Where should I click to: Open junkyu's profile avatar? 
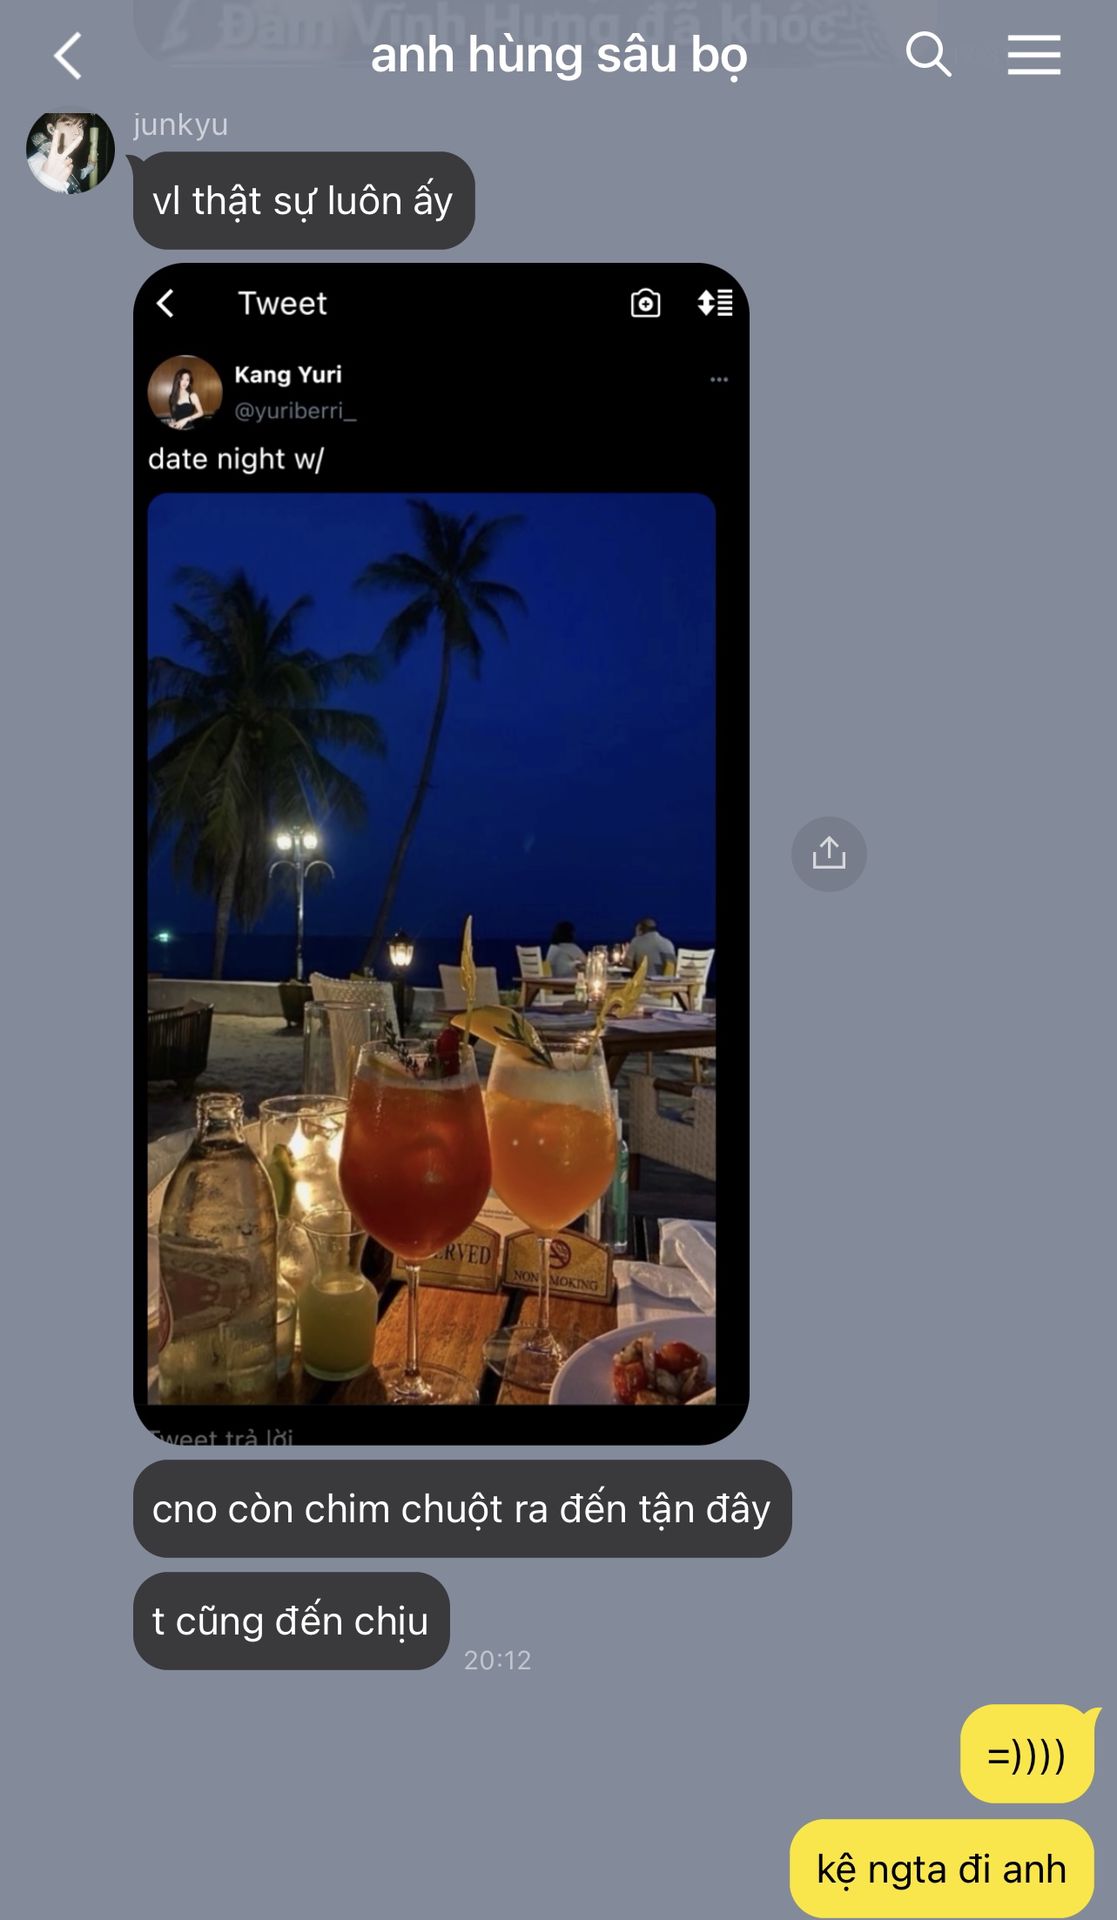point(70,150)
